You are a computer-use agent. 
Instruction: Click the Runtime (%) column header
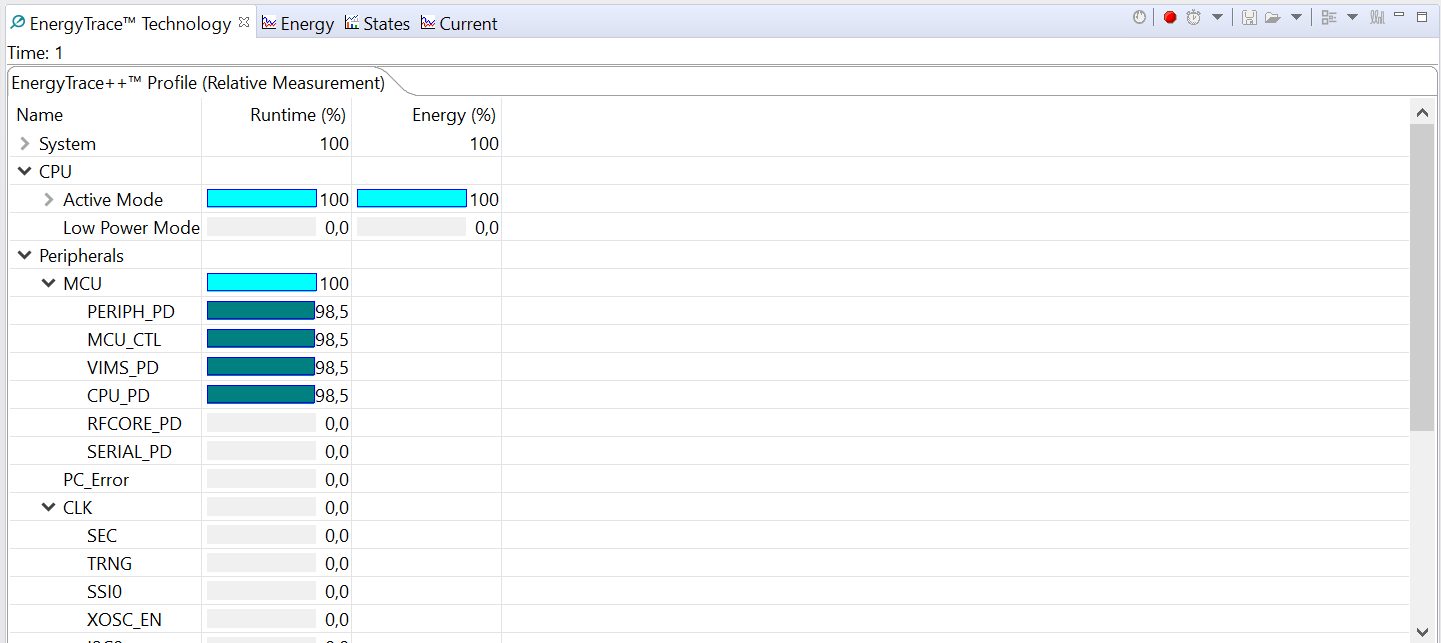coord(277,115)
